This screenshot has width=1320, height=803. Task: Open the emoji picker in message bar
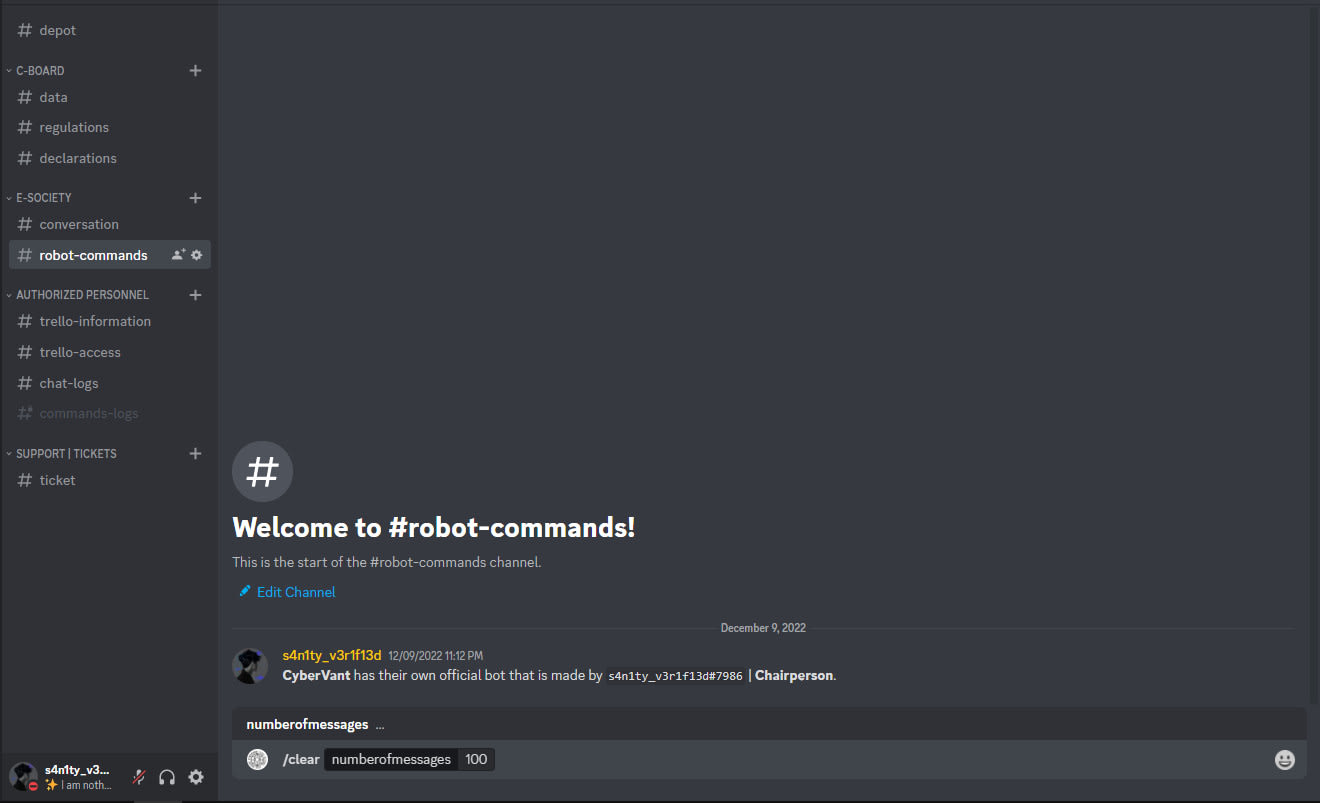click(x=1285, y=760)
